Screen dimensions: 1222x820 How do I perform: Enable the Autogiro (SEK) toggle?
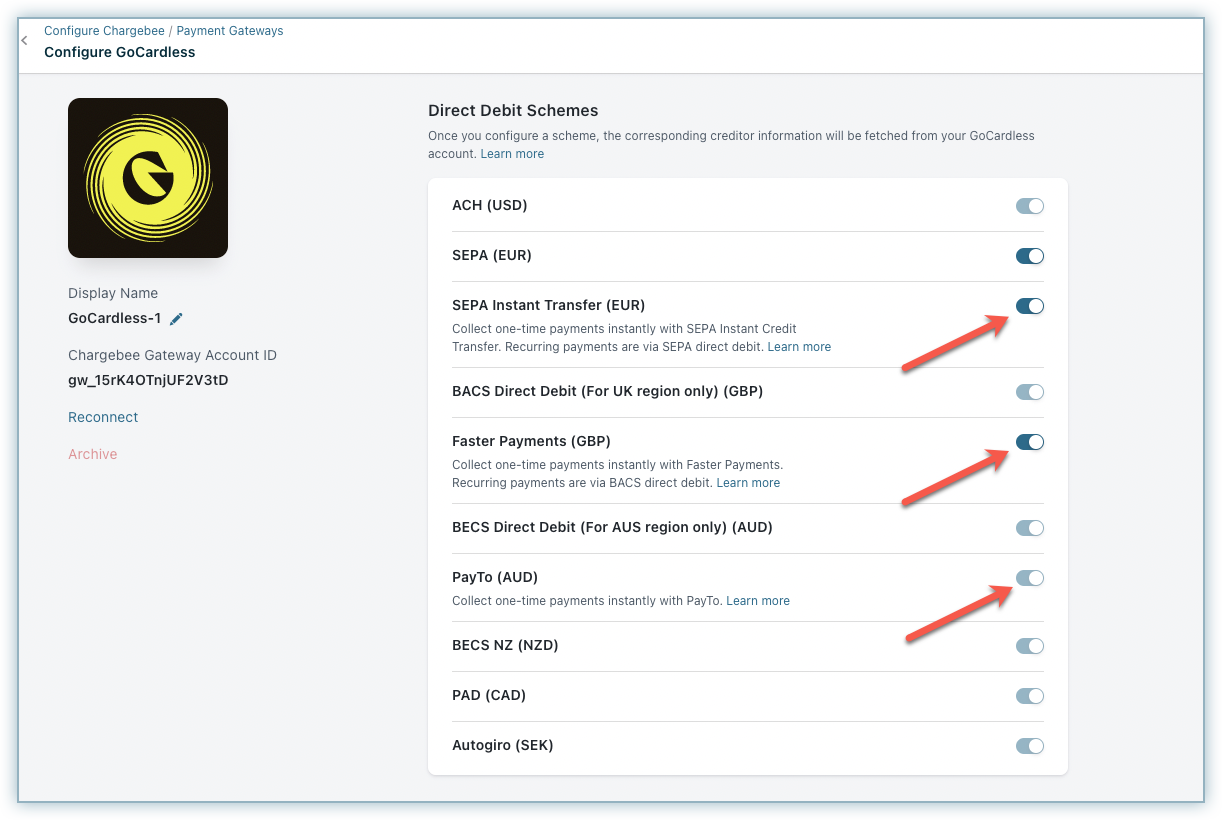click(1029, 746)
